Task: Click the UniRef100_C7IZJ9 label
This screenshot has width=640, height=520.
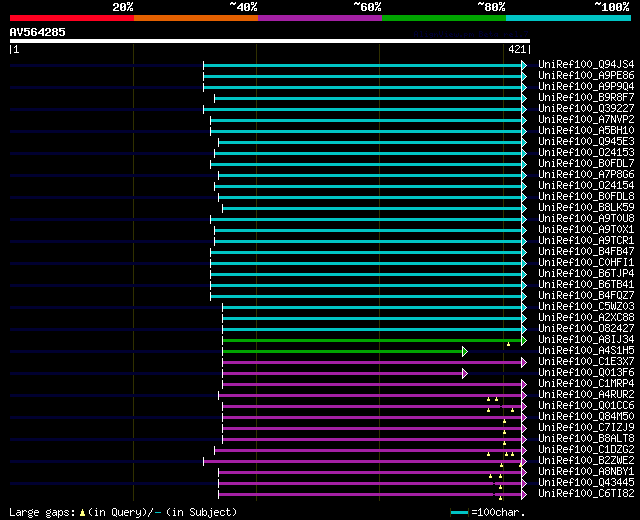Action: 586,428
